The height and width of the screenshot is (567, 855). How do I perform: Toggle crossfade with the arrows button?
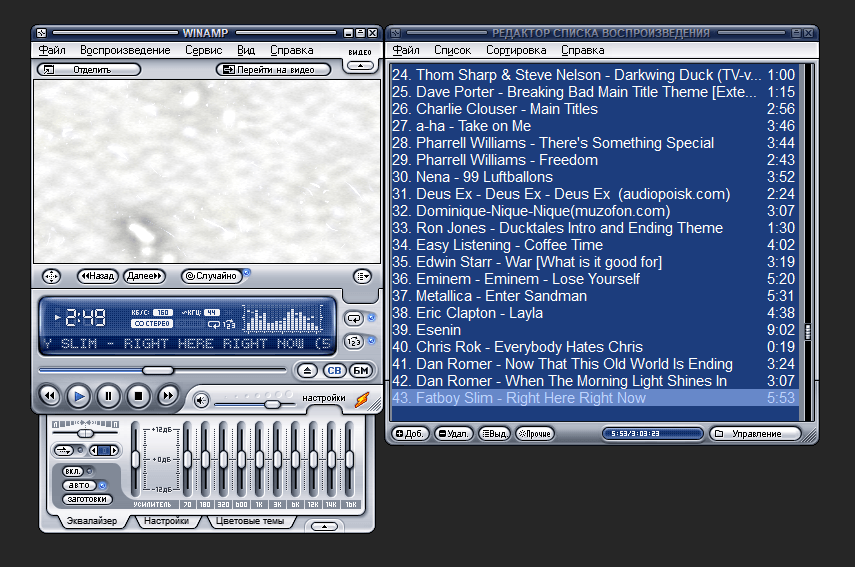coord(64,450)
